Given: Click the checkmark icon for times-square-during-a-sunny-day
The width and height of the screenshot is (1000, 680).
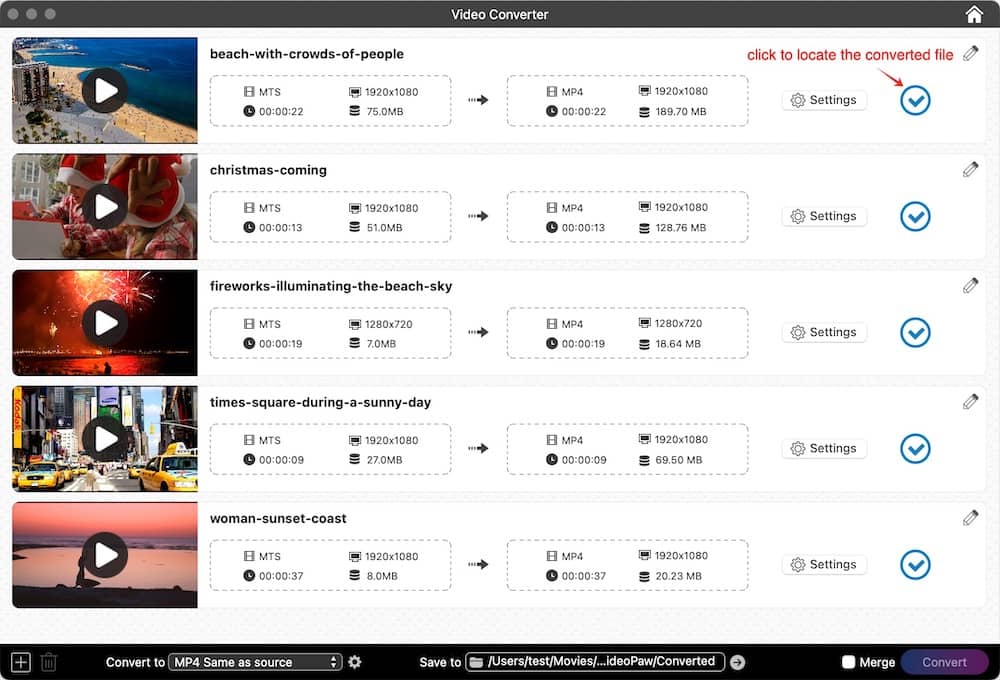Looking at the screenshot, I should [914, 448].
